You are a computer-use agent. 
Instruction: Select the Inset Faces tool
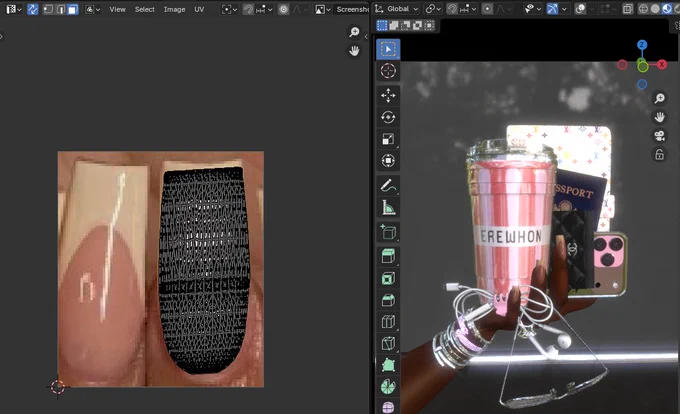point(388,278)
